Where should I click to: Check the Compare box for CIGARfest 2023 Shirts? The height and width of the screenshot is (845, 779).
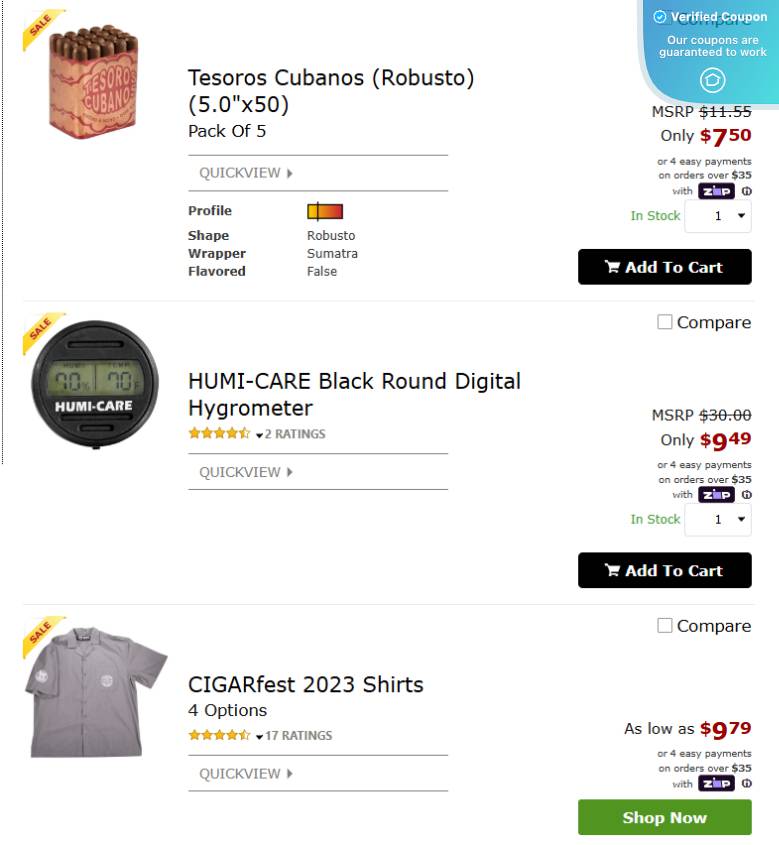coord(664,625)
